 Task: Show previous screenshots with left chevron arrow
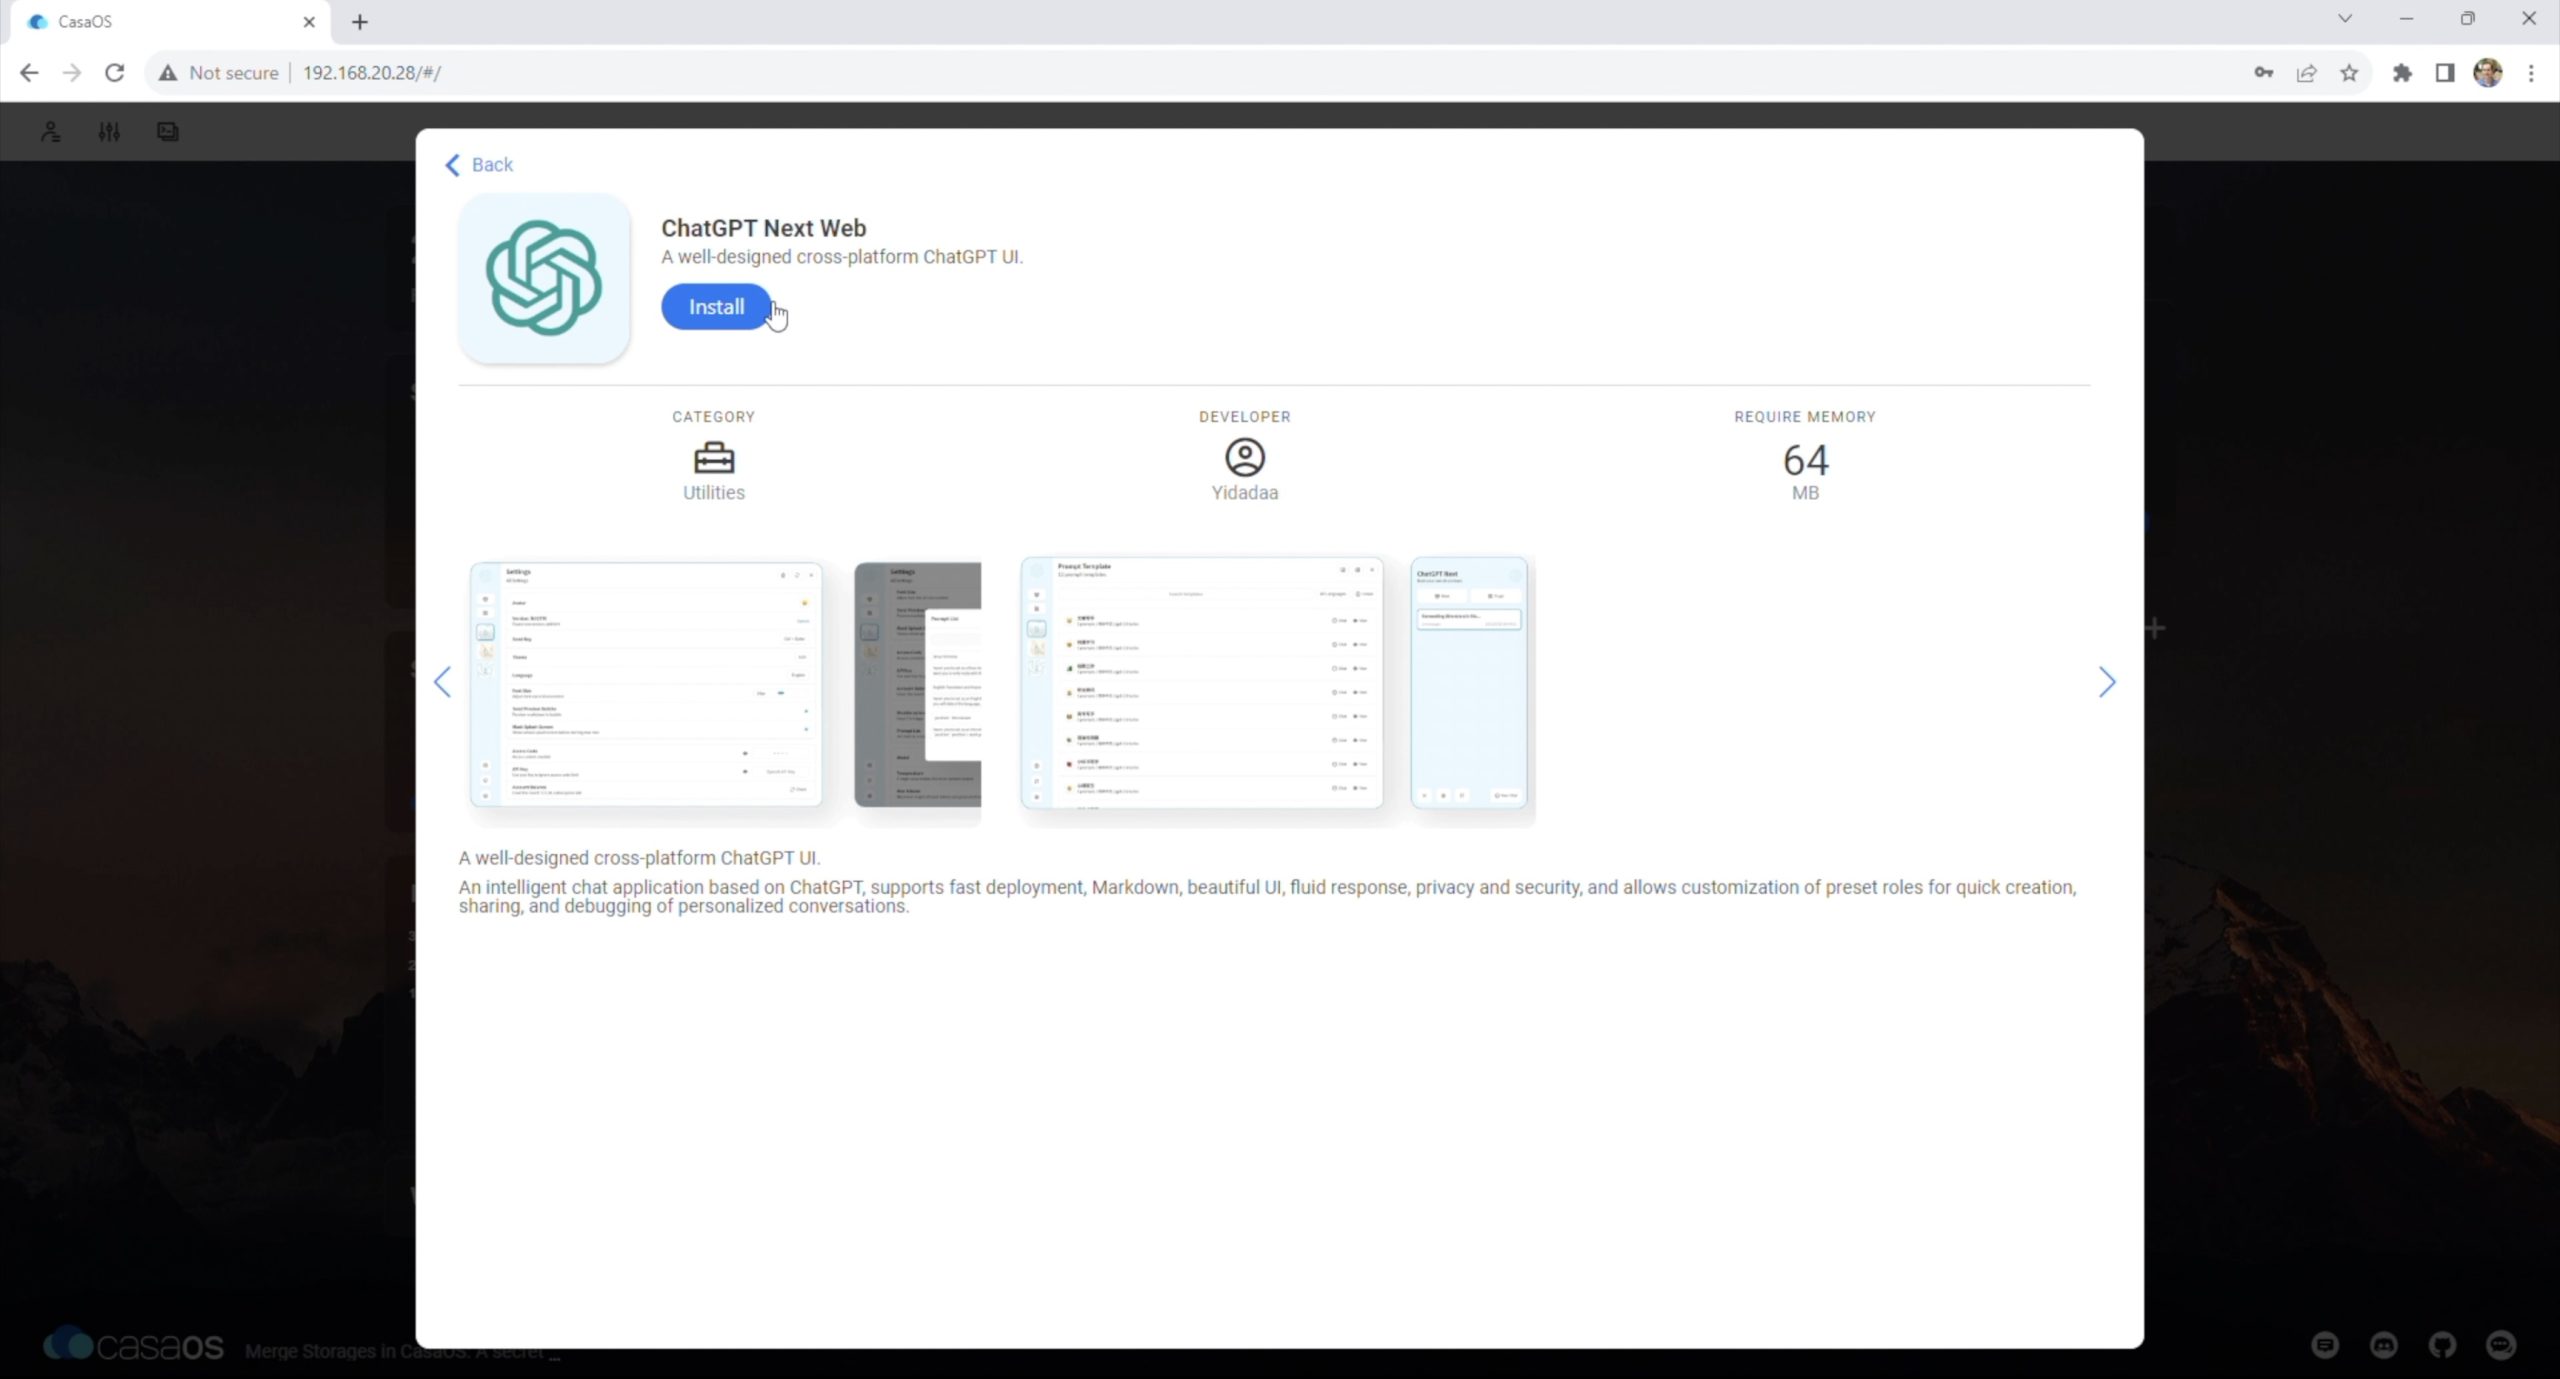click(x=443, y=682)
